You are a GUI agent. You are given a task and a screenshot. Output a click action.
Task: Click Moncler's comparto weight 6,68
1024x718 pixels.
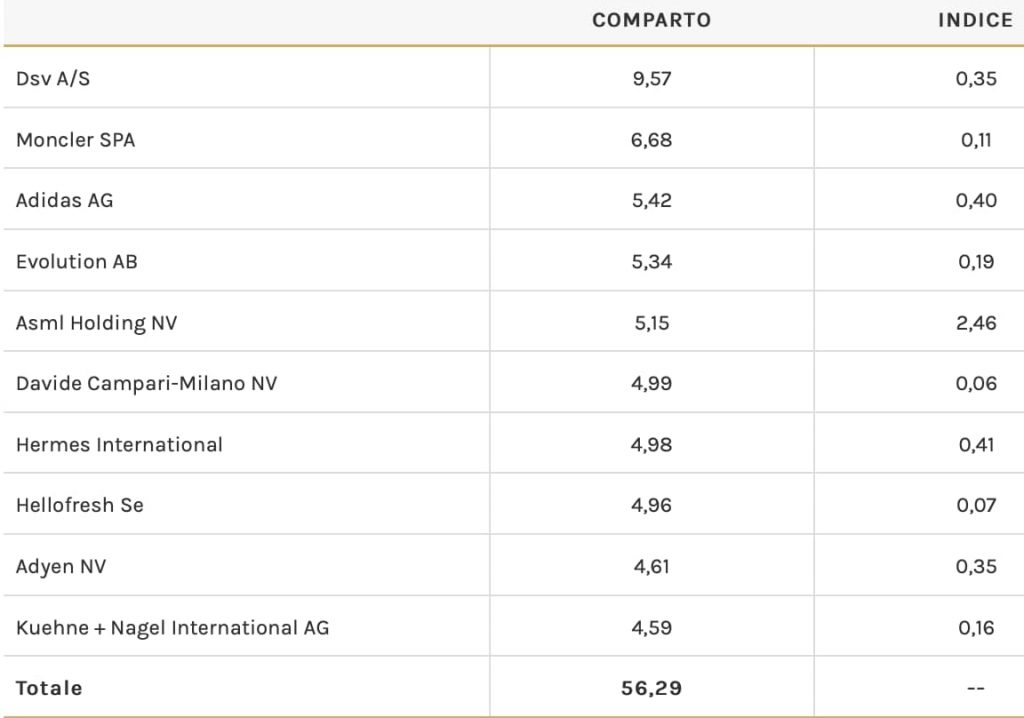point(651,139)
